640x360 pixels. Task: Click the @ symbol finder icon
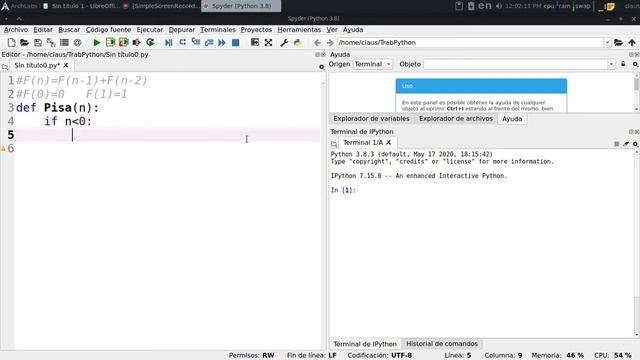click(78, 42)
